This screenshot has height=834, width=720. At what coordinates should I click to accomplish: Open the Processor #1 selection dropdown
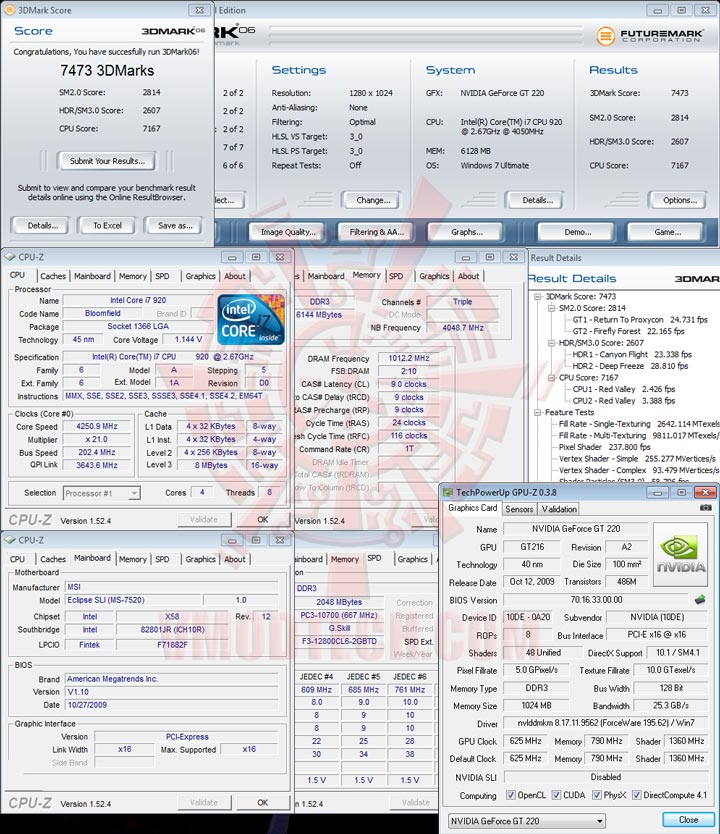coord(102,493)
